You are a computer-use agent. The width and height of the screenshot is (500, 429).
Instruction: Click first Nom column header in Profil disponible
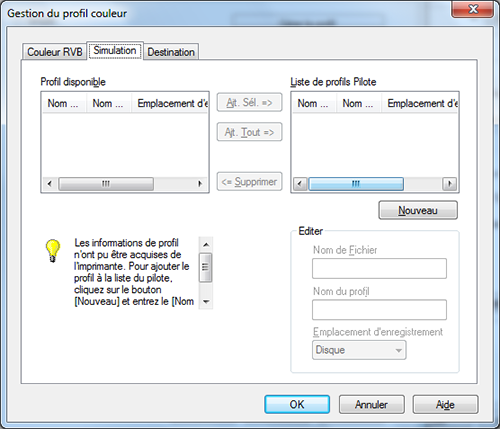click(x=64, y=104)
